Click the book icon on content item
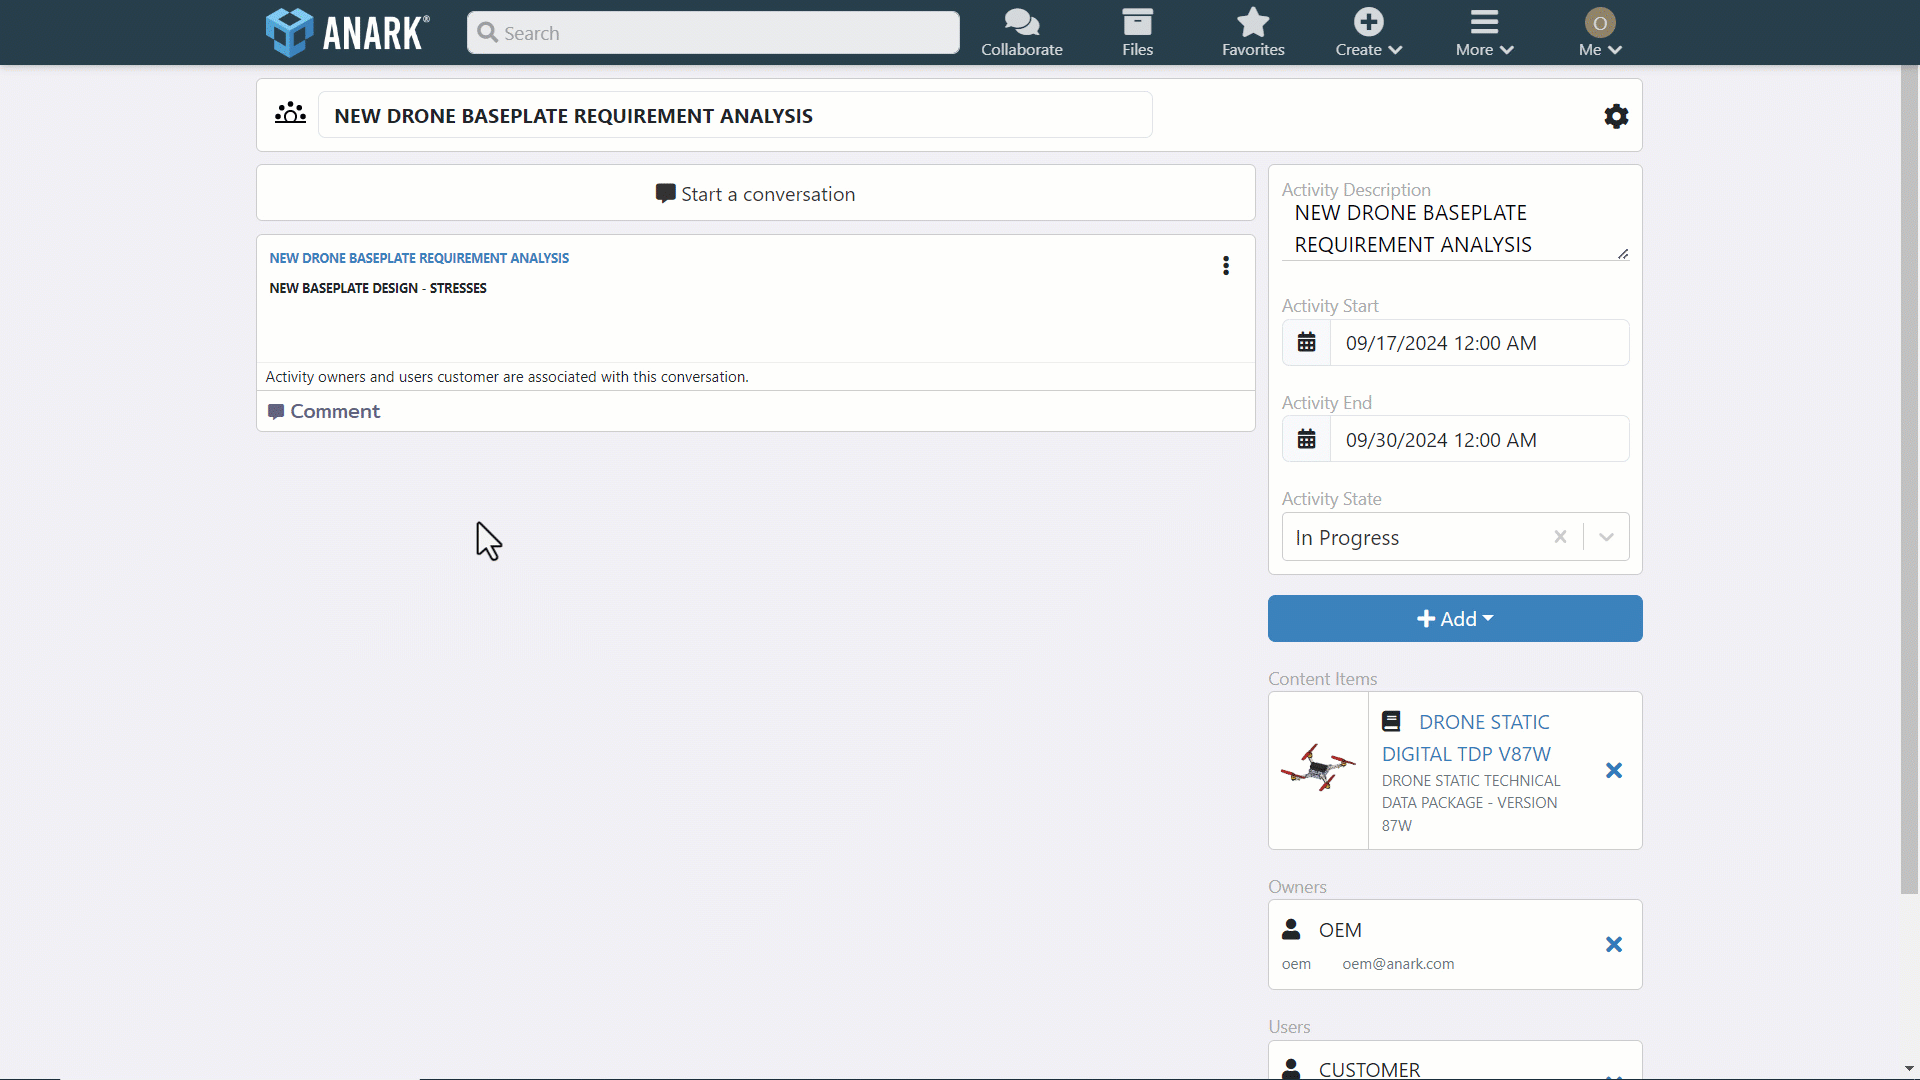The height and width of the screenshot is (1080, 1920). click(1391, 721)
